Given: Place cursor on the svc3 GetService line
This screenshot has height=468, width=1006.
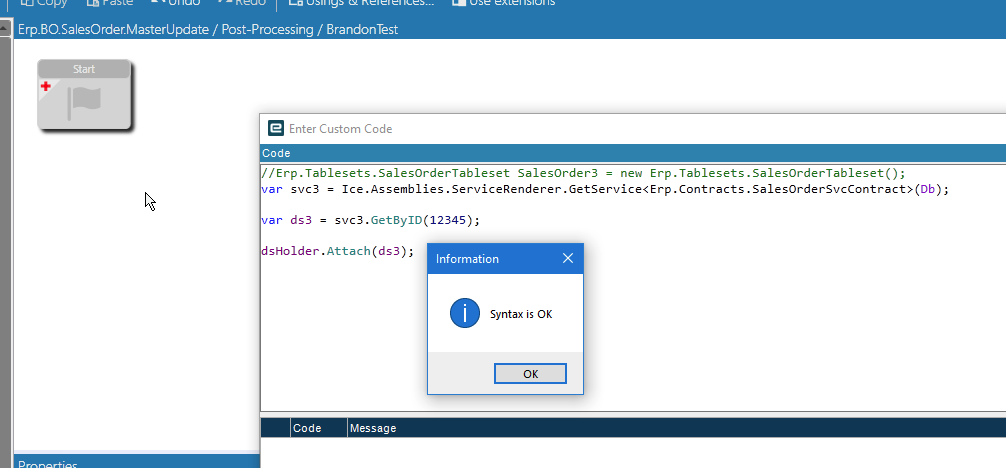Looking at the screenshot, I should [604, 189].
